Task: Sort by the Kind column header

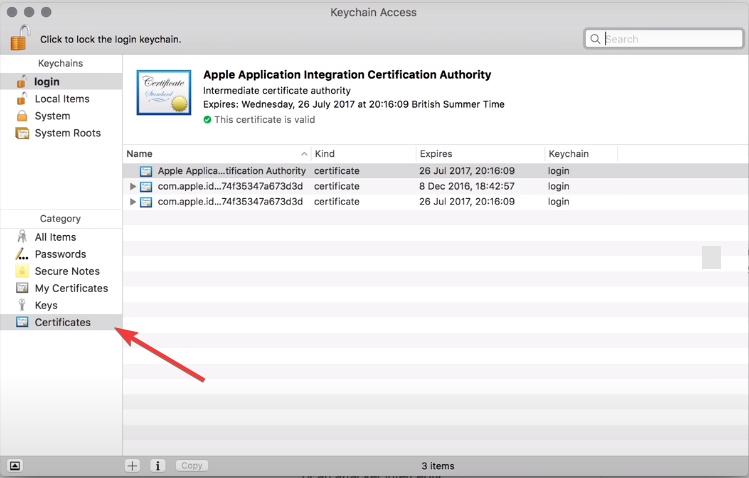Action: (364, 154)
